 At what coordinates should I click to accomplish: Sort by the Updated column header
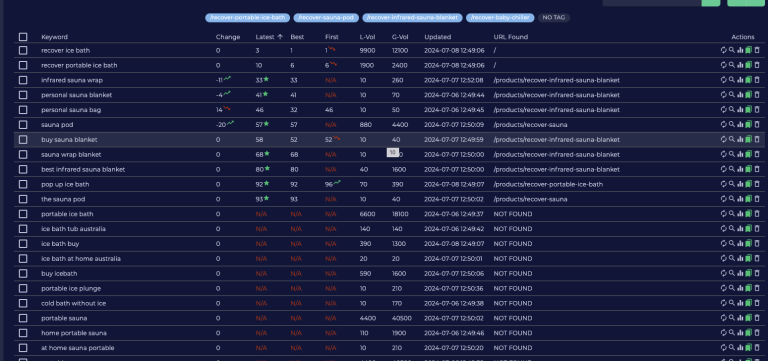pos(437,37)
